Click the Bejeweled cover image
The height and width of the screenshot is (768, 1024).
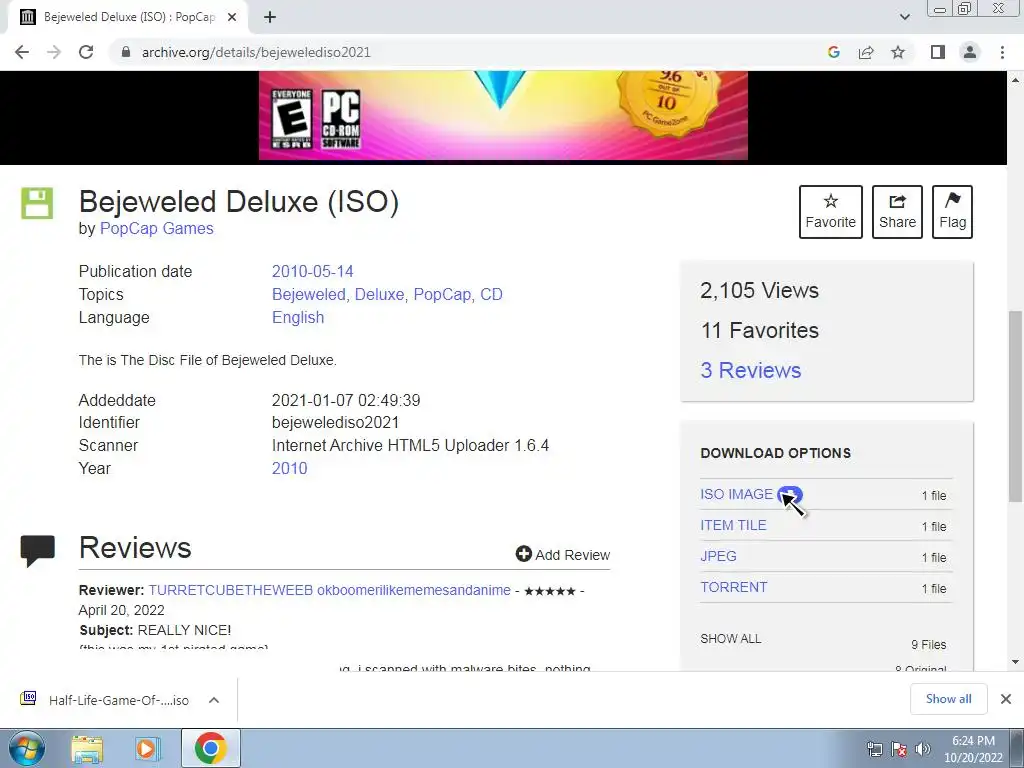(x=504, y=115)
